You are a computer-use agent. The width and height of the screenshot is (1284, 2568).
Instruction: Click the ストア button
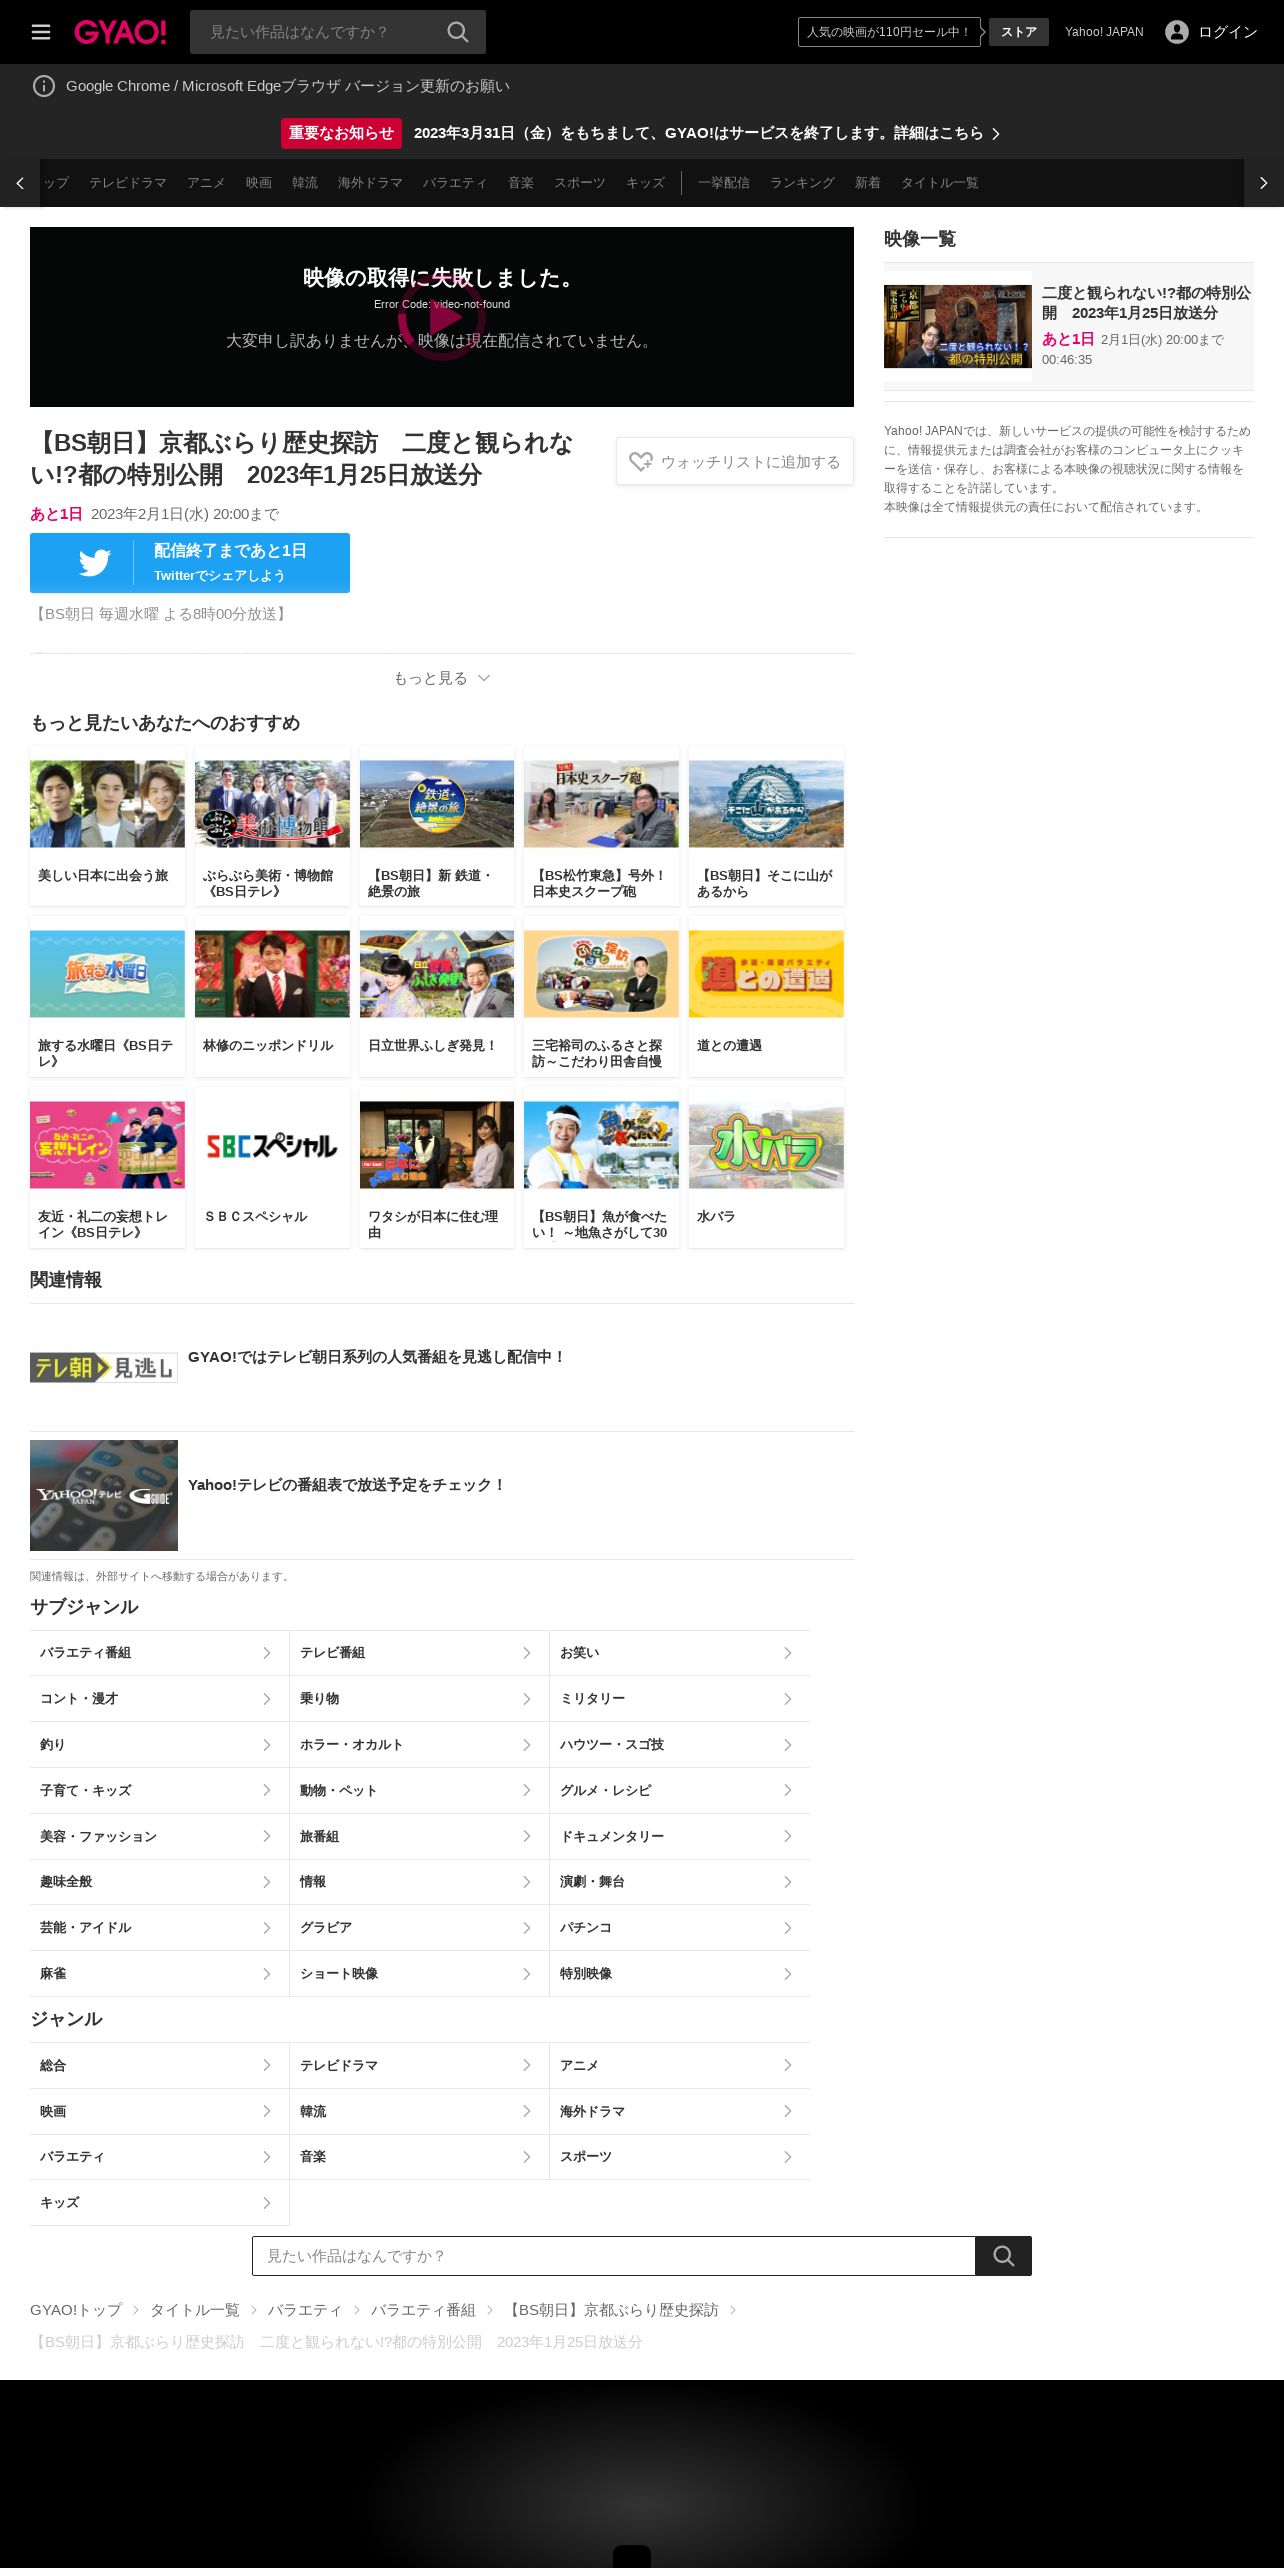pos(1019,32)
